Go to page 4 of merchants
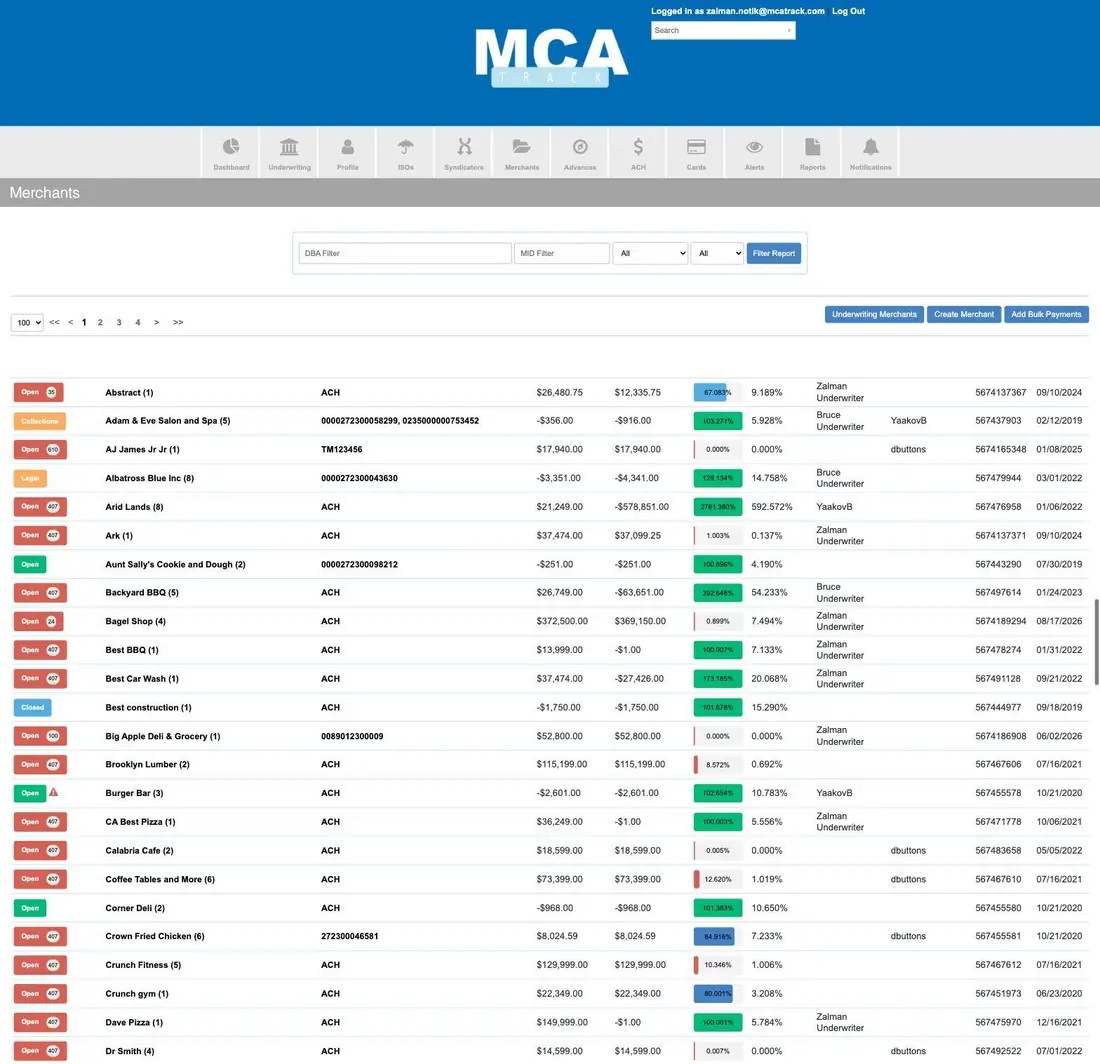1100x1064 pixels. (138, 323)
